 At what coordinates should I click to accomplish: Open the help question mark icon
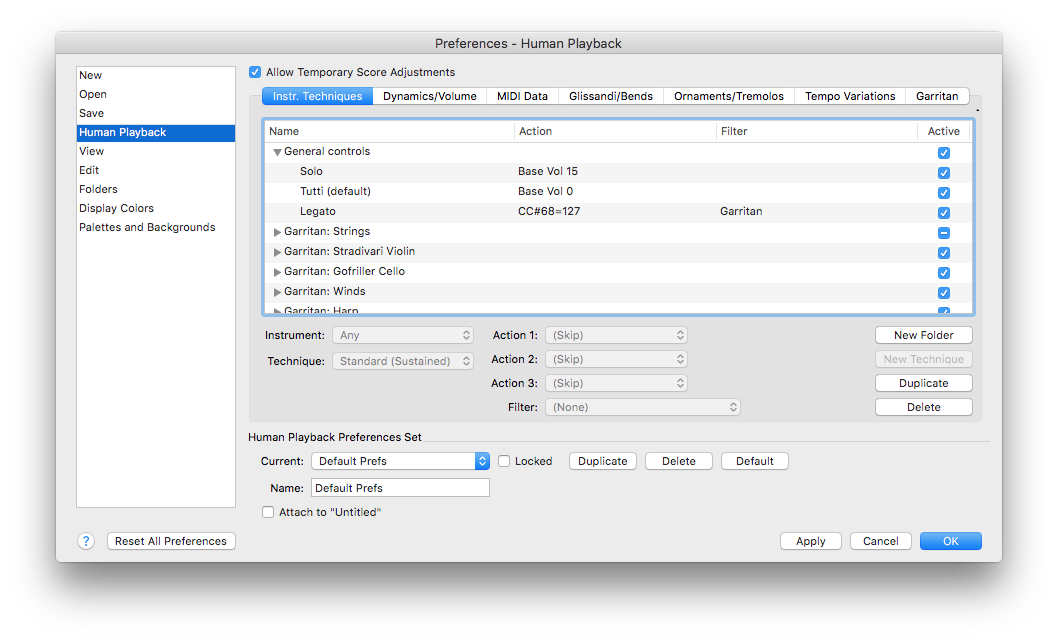86,541
